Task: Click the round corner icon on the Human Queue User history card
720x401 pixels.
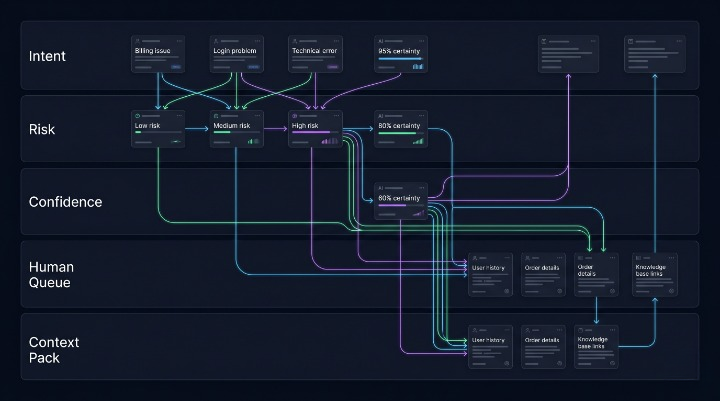Action: click(x=506, y=291)
